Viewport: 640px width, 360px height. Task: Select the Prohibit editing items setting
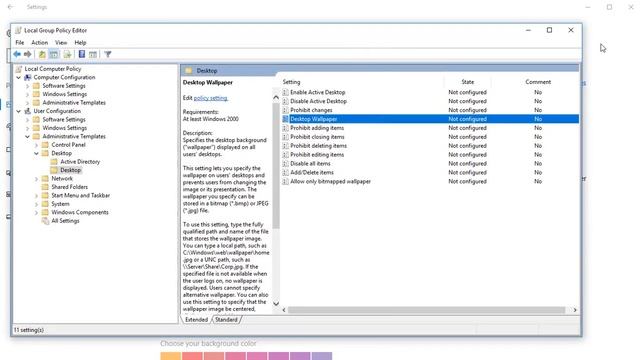(317, 155)
